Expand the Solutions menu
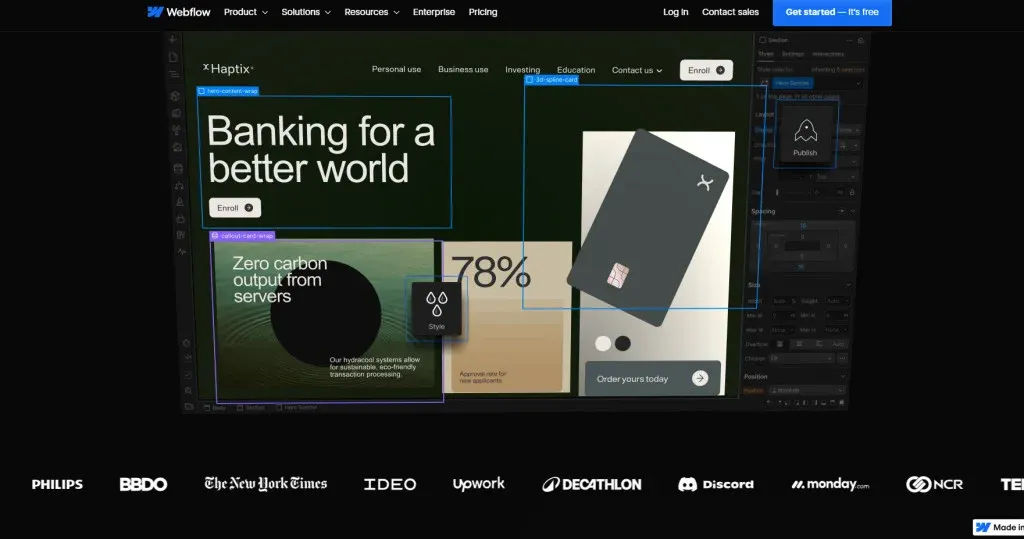1024x539 pixels. click(x=306, y=12)
